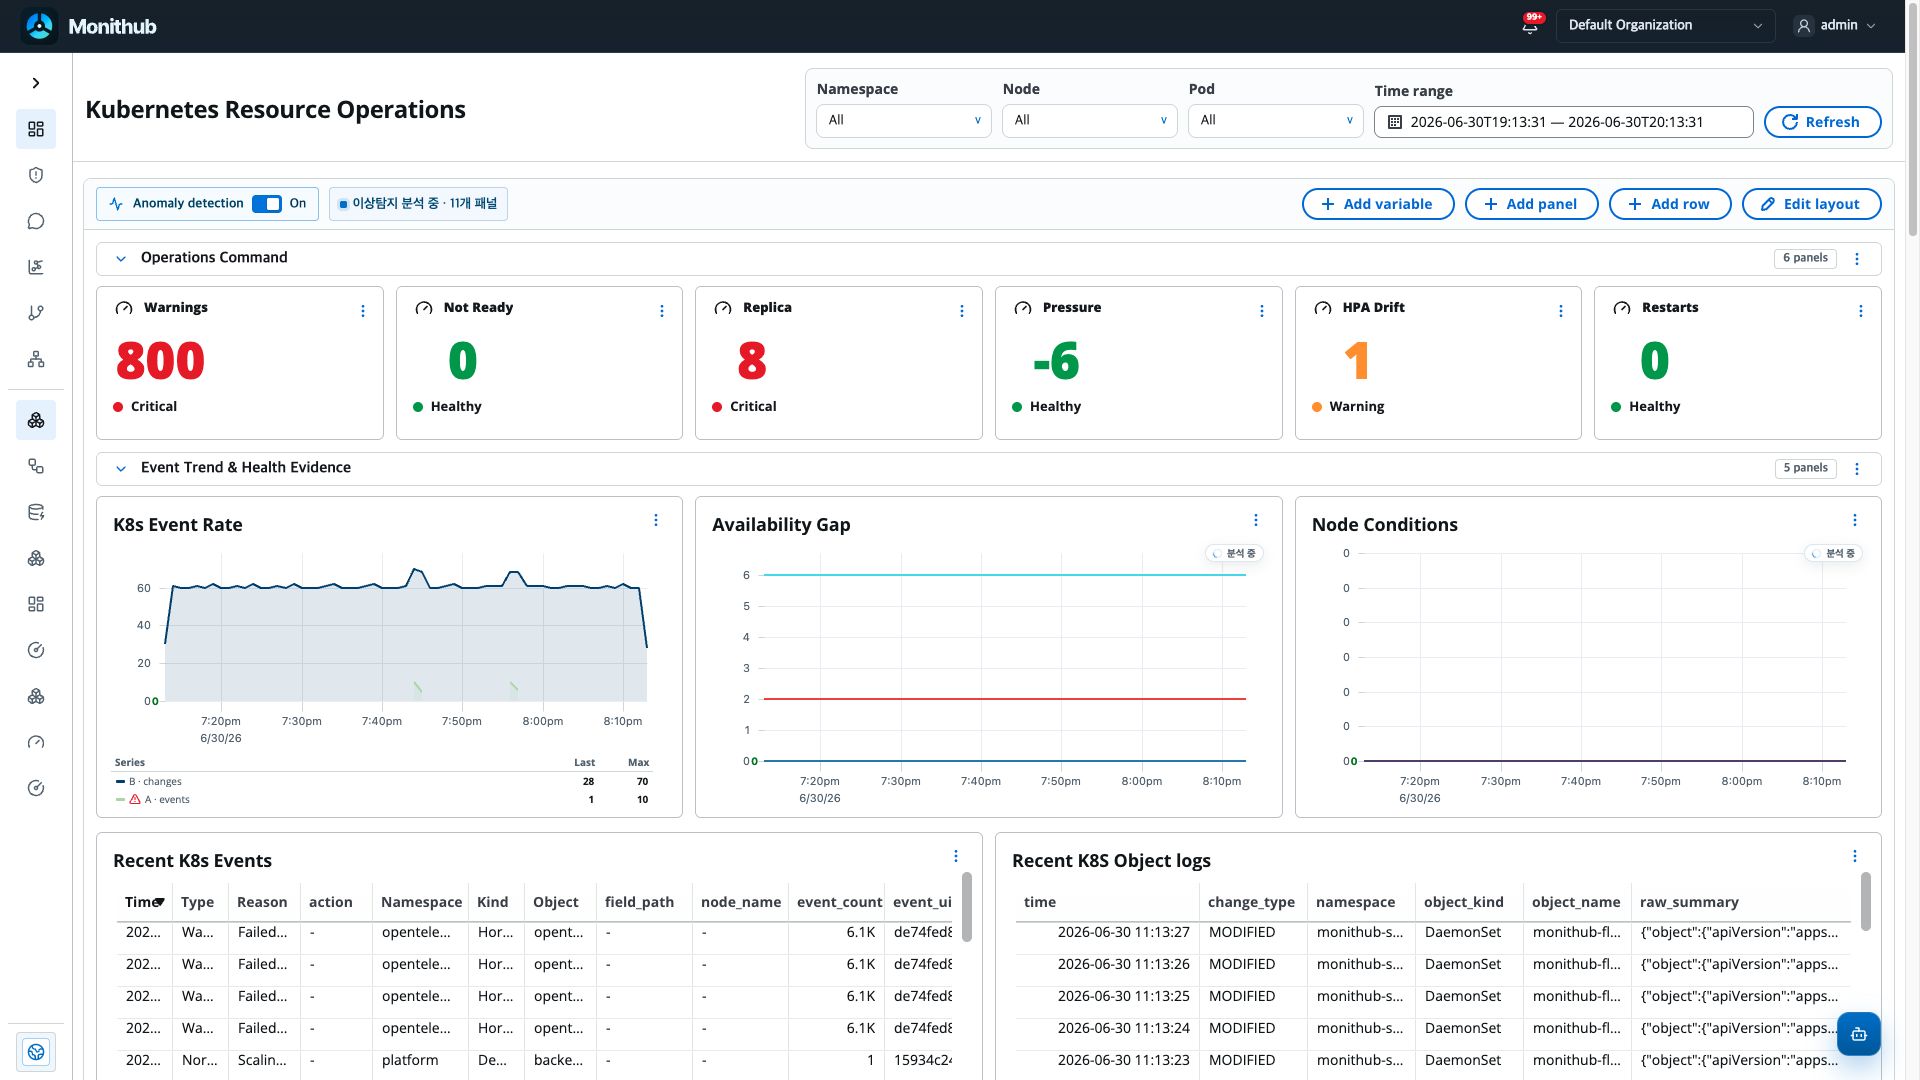This screenshot has width=1920, height=1080.
Task: Click the Add variable button
Action: (x=1378, y=204)
